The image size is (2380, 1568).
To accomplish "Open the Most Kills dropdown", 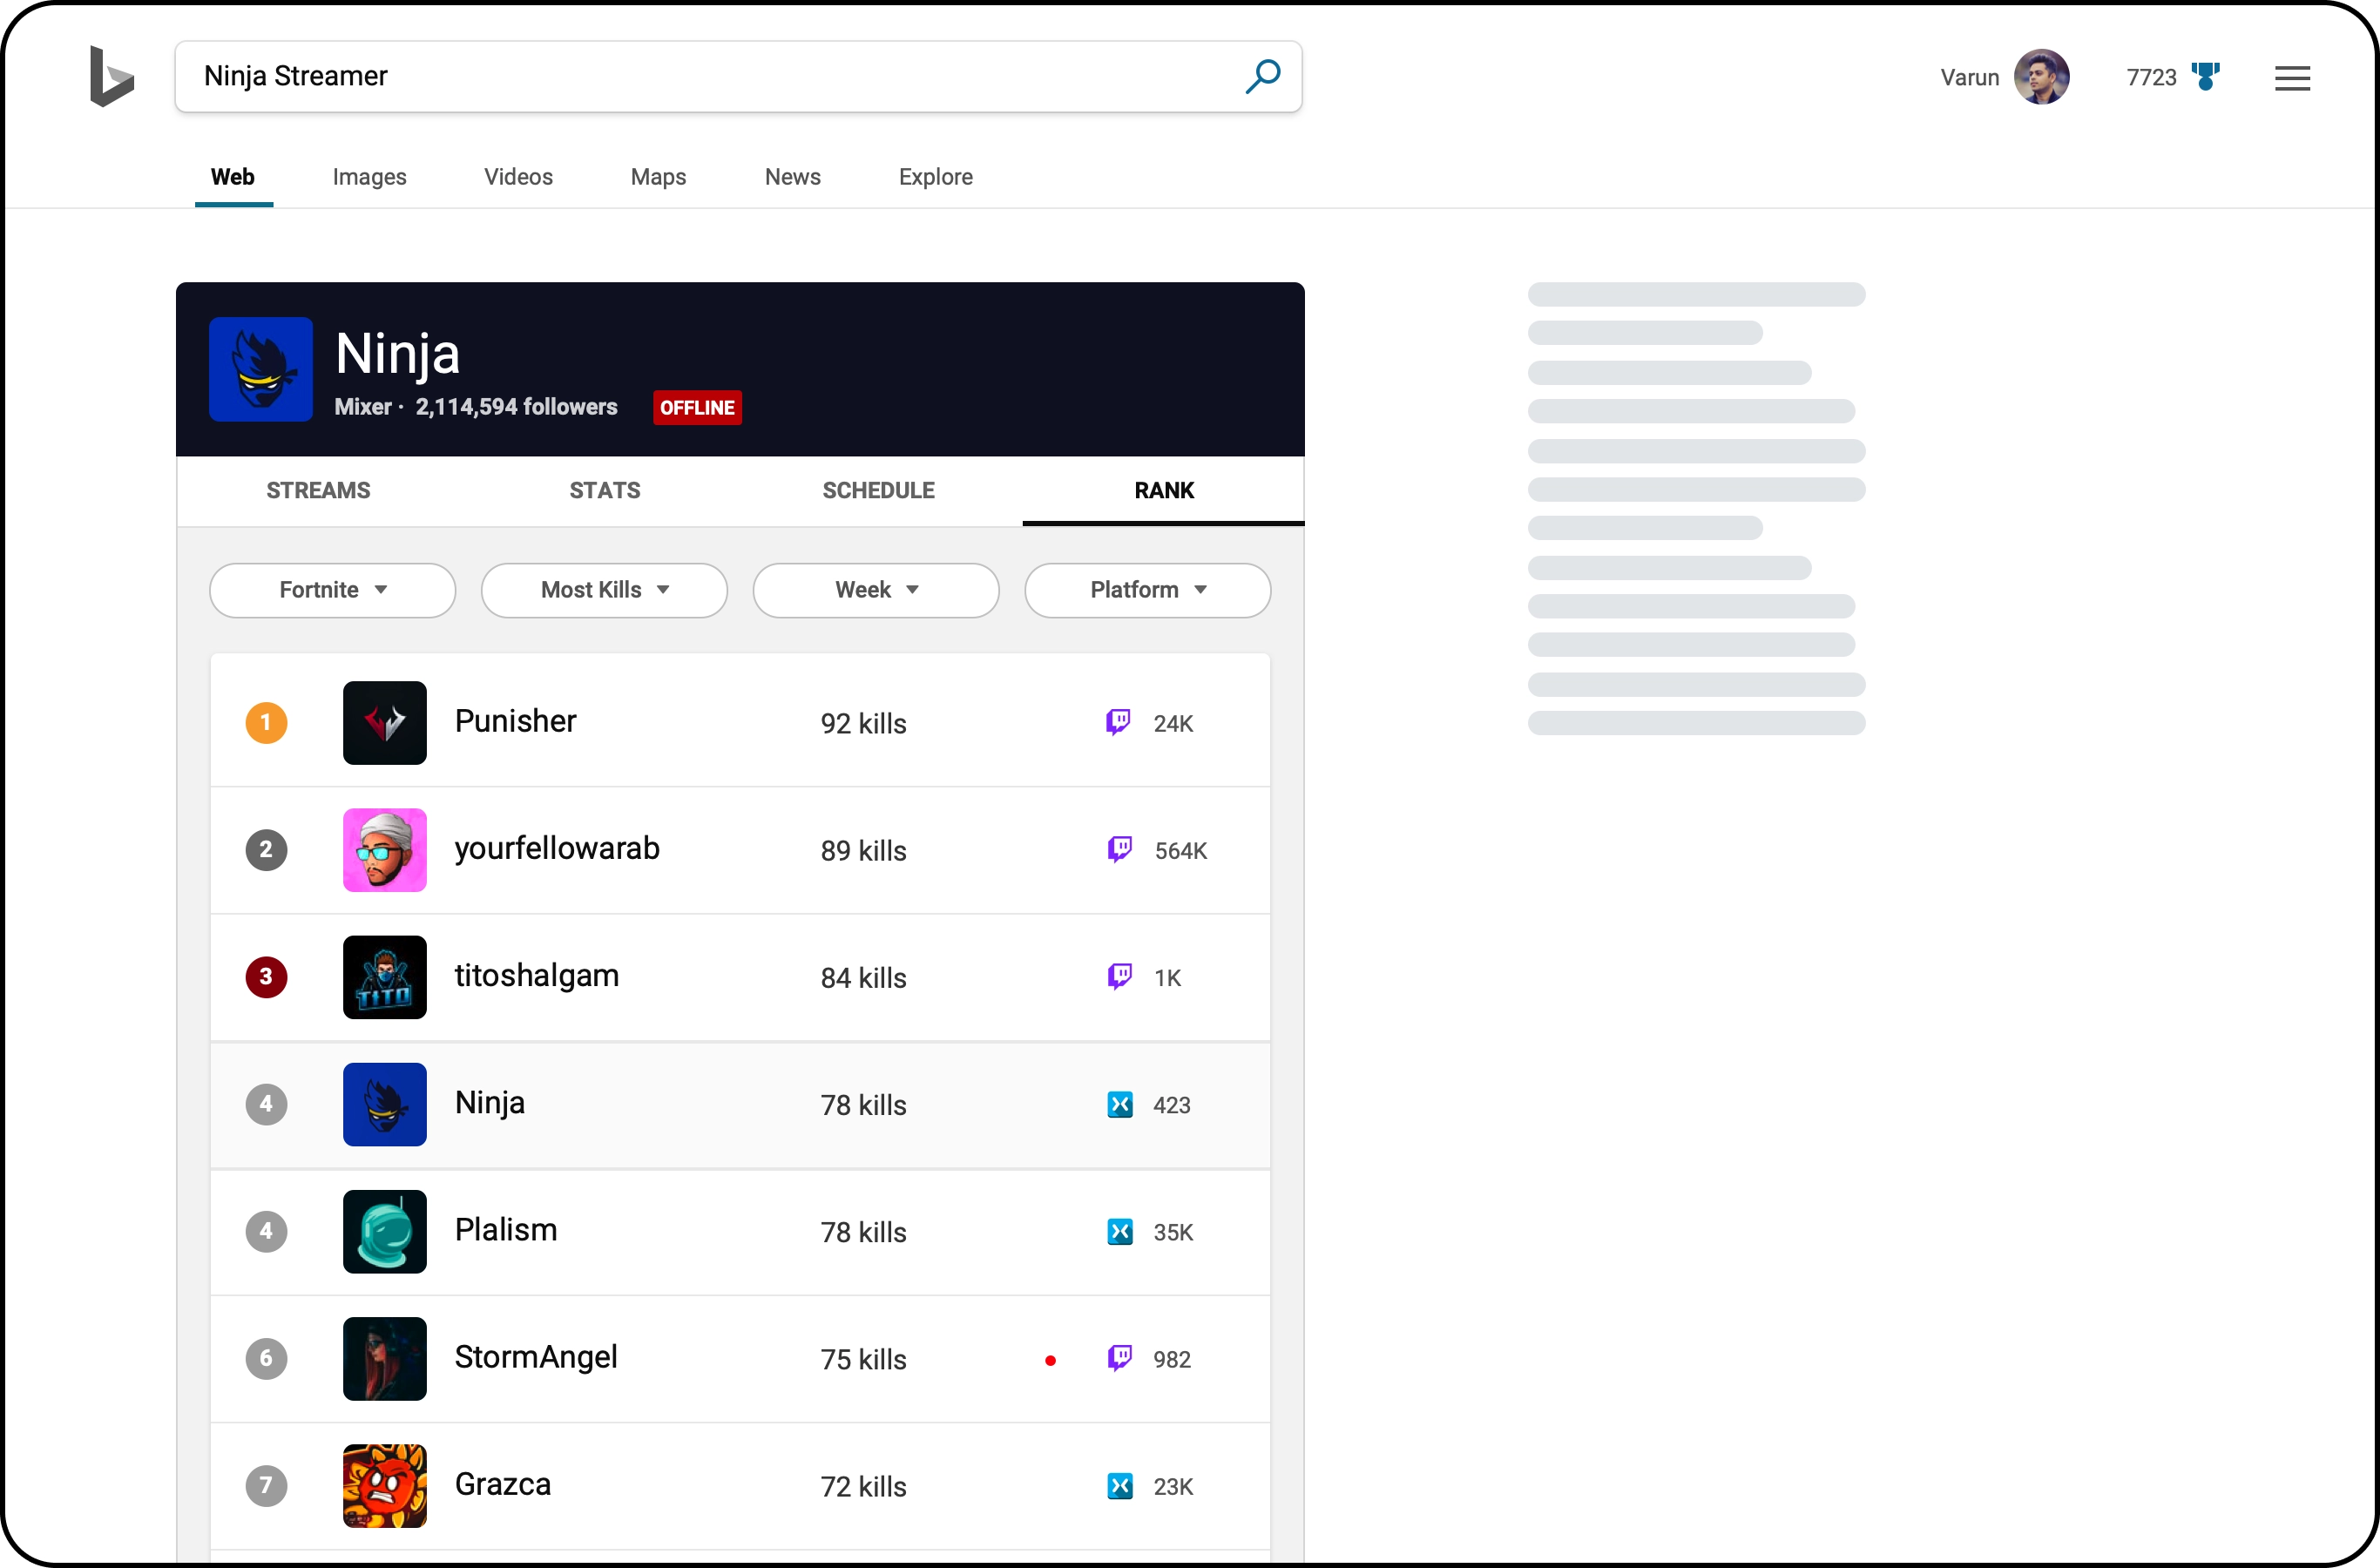I will 604,590.
